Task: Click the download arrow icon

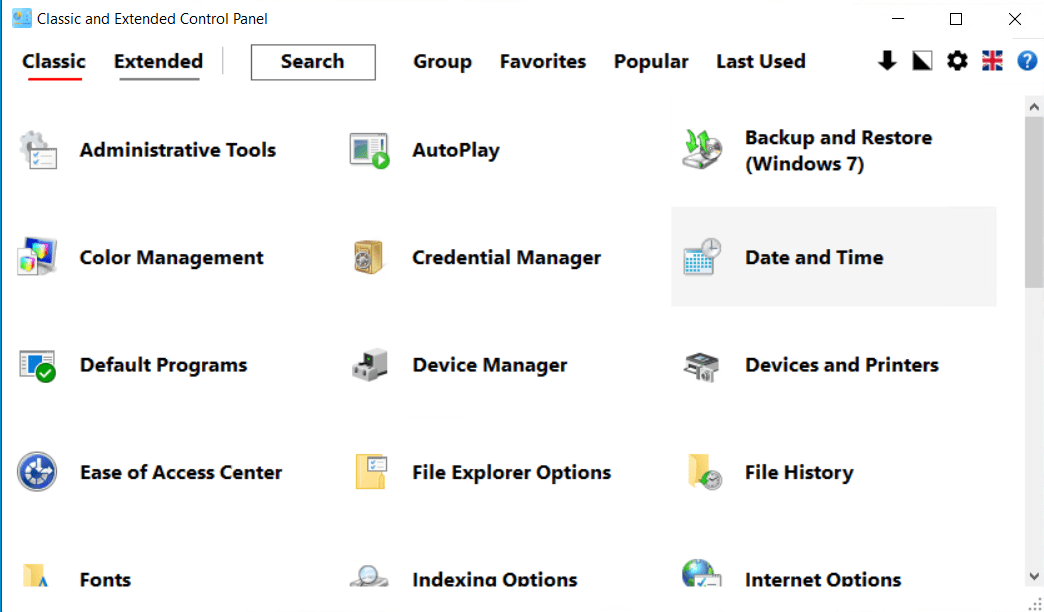Action: pyautogui.click(x=887, y=61)
